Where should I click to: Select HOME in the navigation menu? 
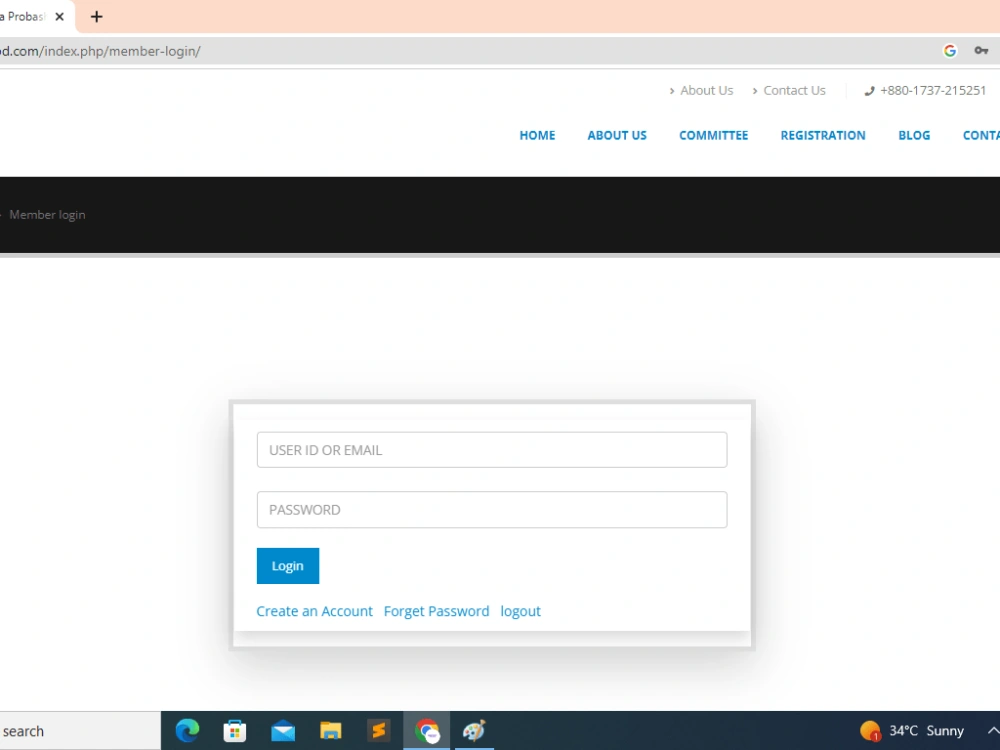coord(537,135)
